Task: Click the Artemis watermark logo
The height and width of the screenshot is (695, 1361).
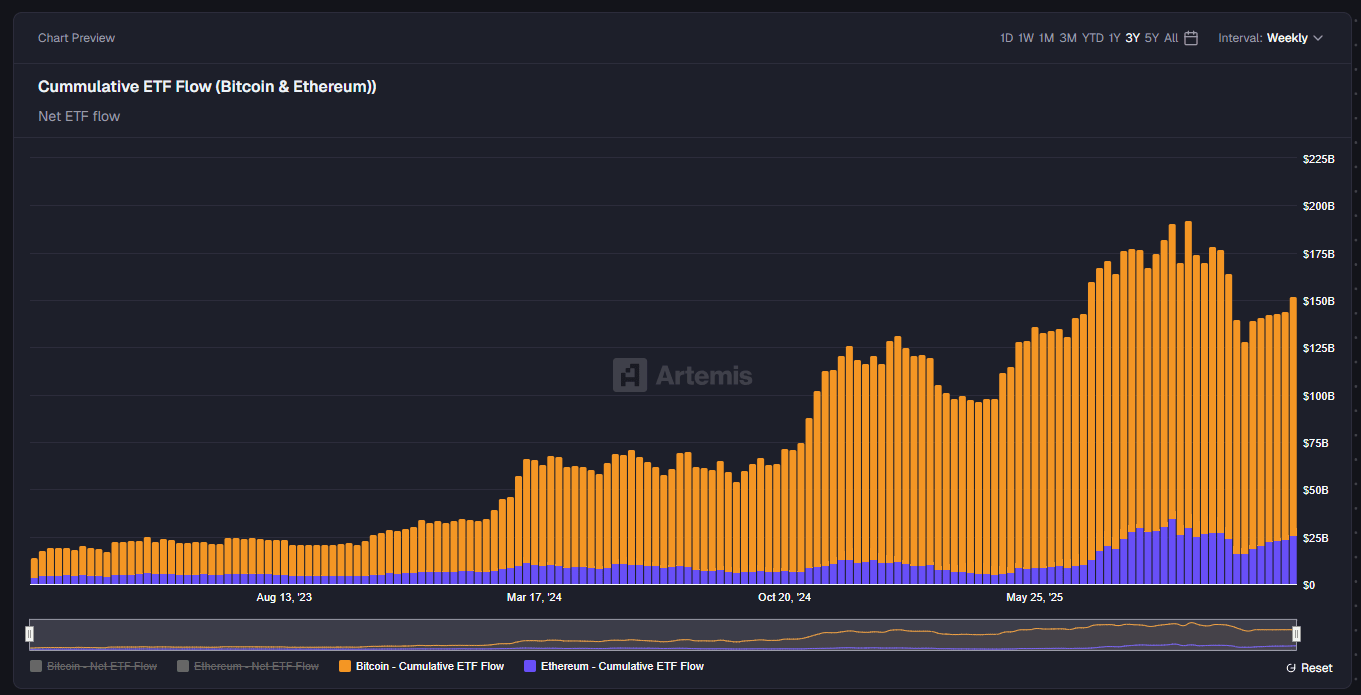Action: coord(630,375)
